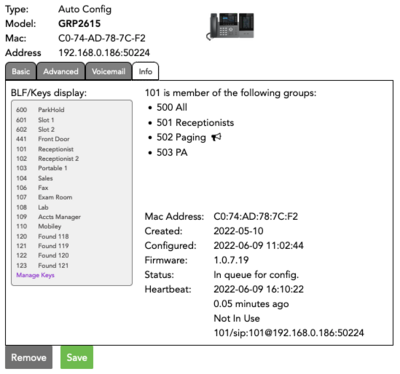Click the green Save button
Image resolution: width=400 pixels, height=374 pixels.
[77, 357]
